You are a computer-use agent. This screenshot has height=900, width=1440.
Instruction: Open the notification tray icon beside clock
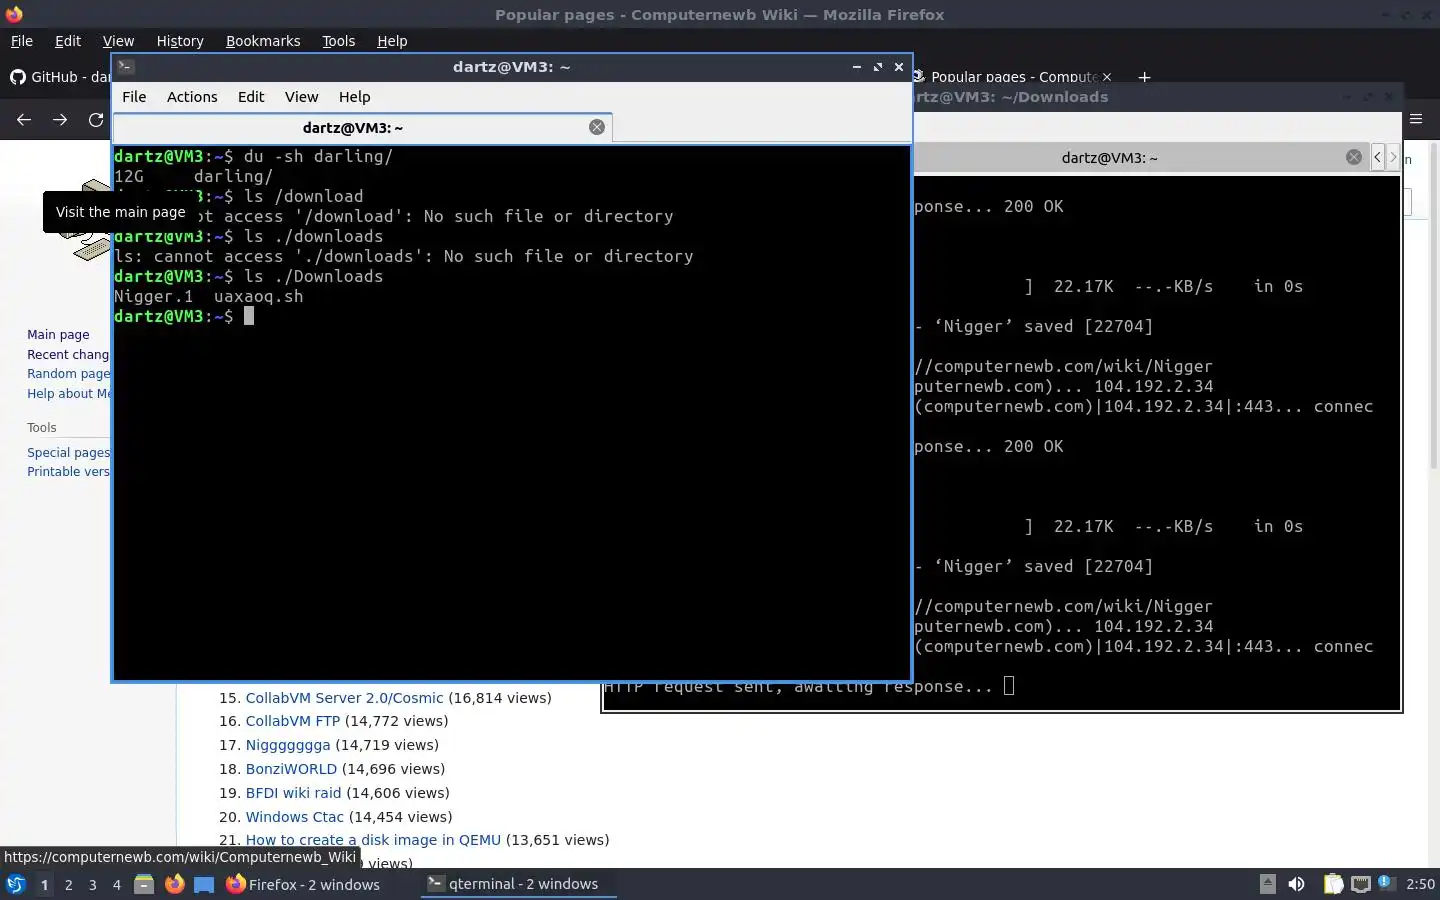1385,883
